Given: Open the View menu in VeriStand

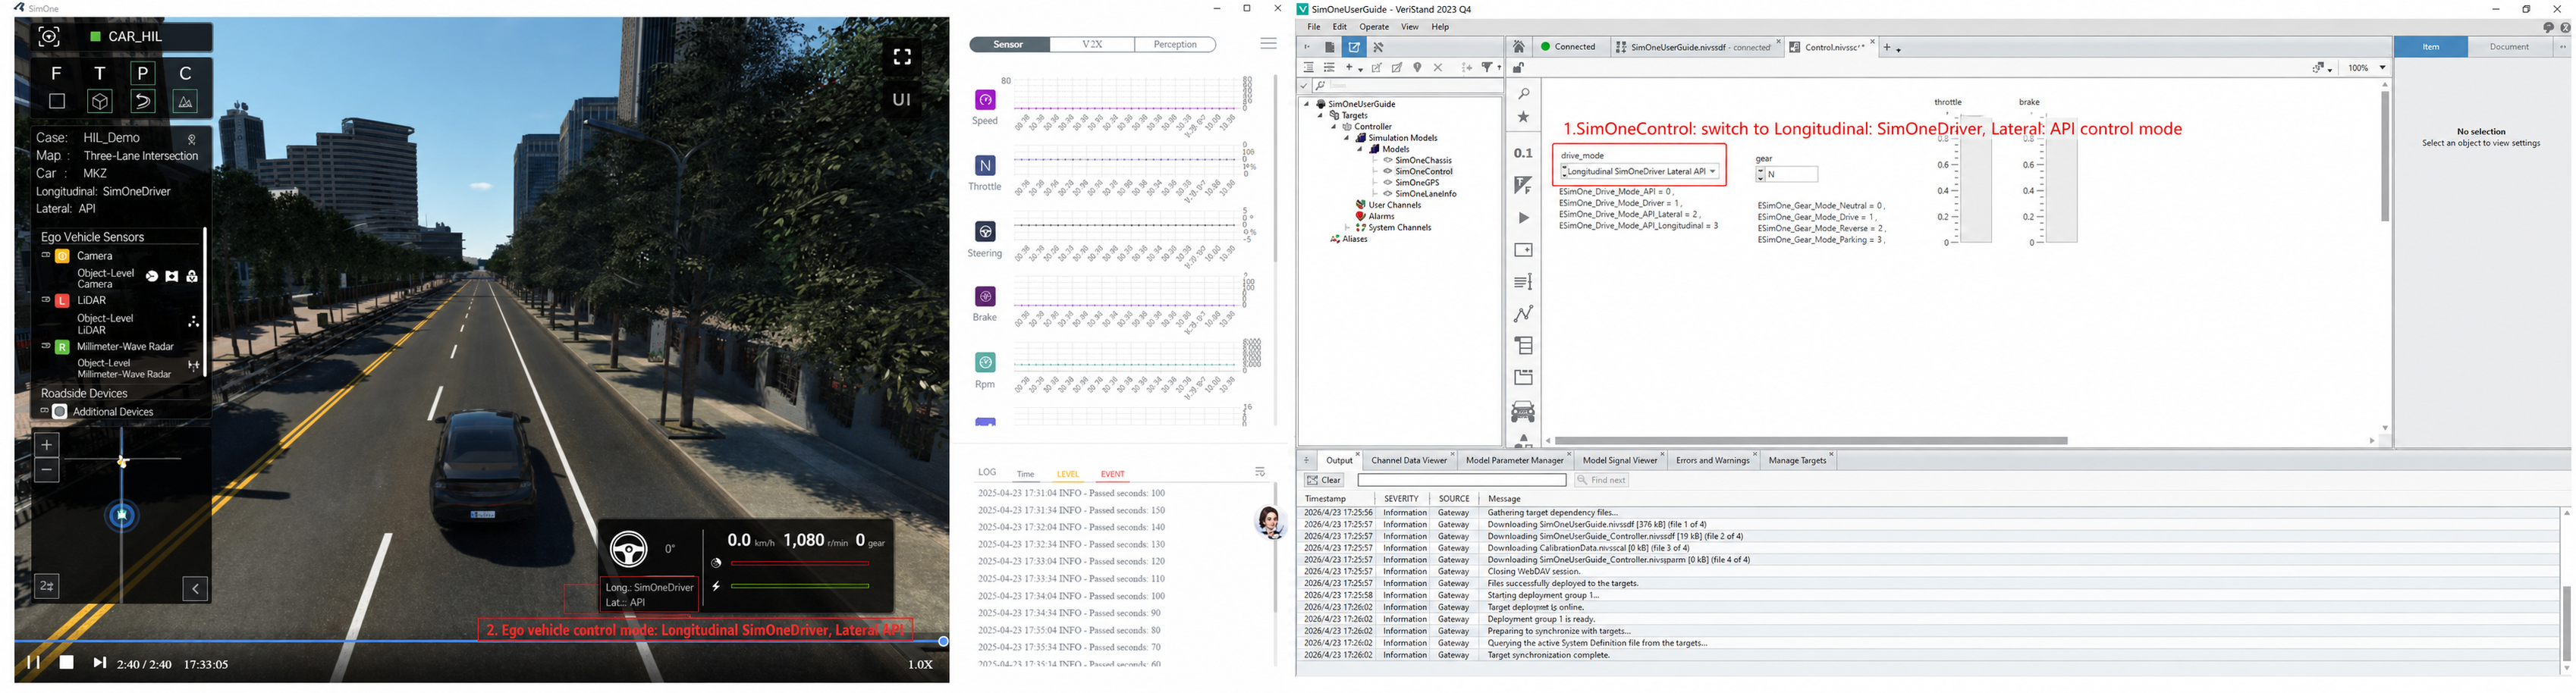Looking at the screenshot, I should (1409, 27).
